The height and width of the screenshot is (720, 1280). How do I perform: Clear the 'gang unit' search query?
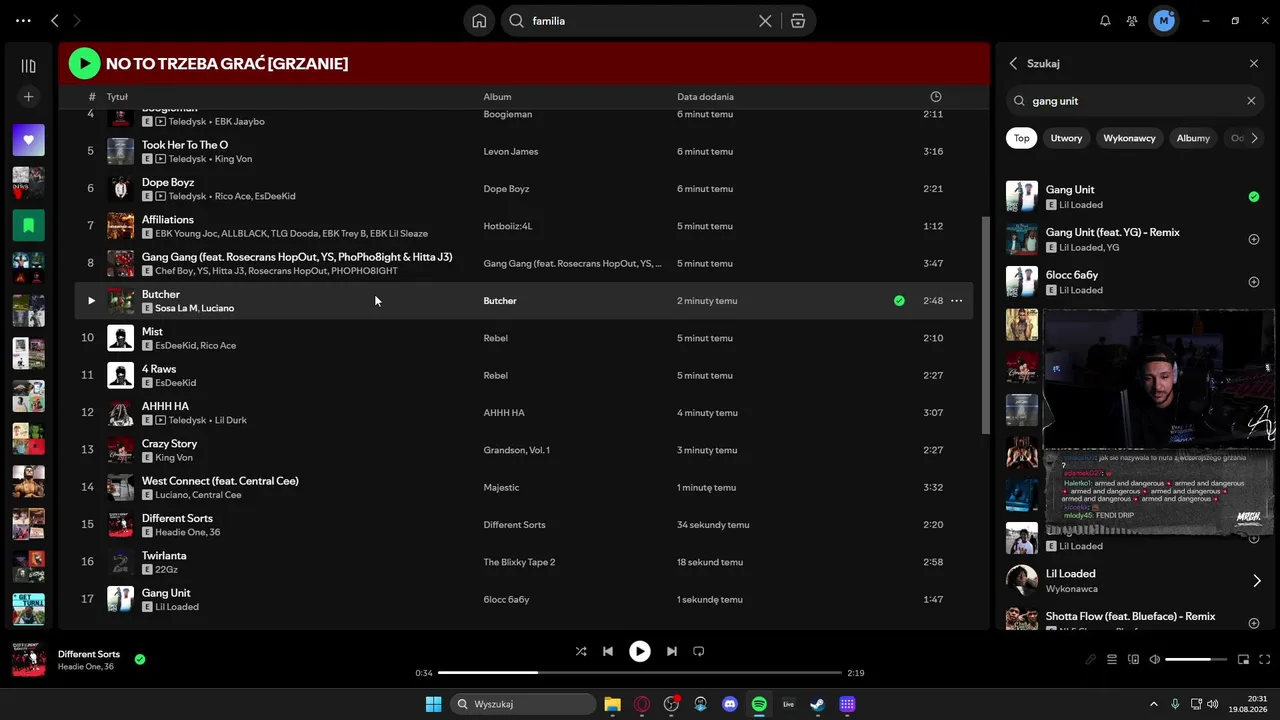coord(1251,101)
